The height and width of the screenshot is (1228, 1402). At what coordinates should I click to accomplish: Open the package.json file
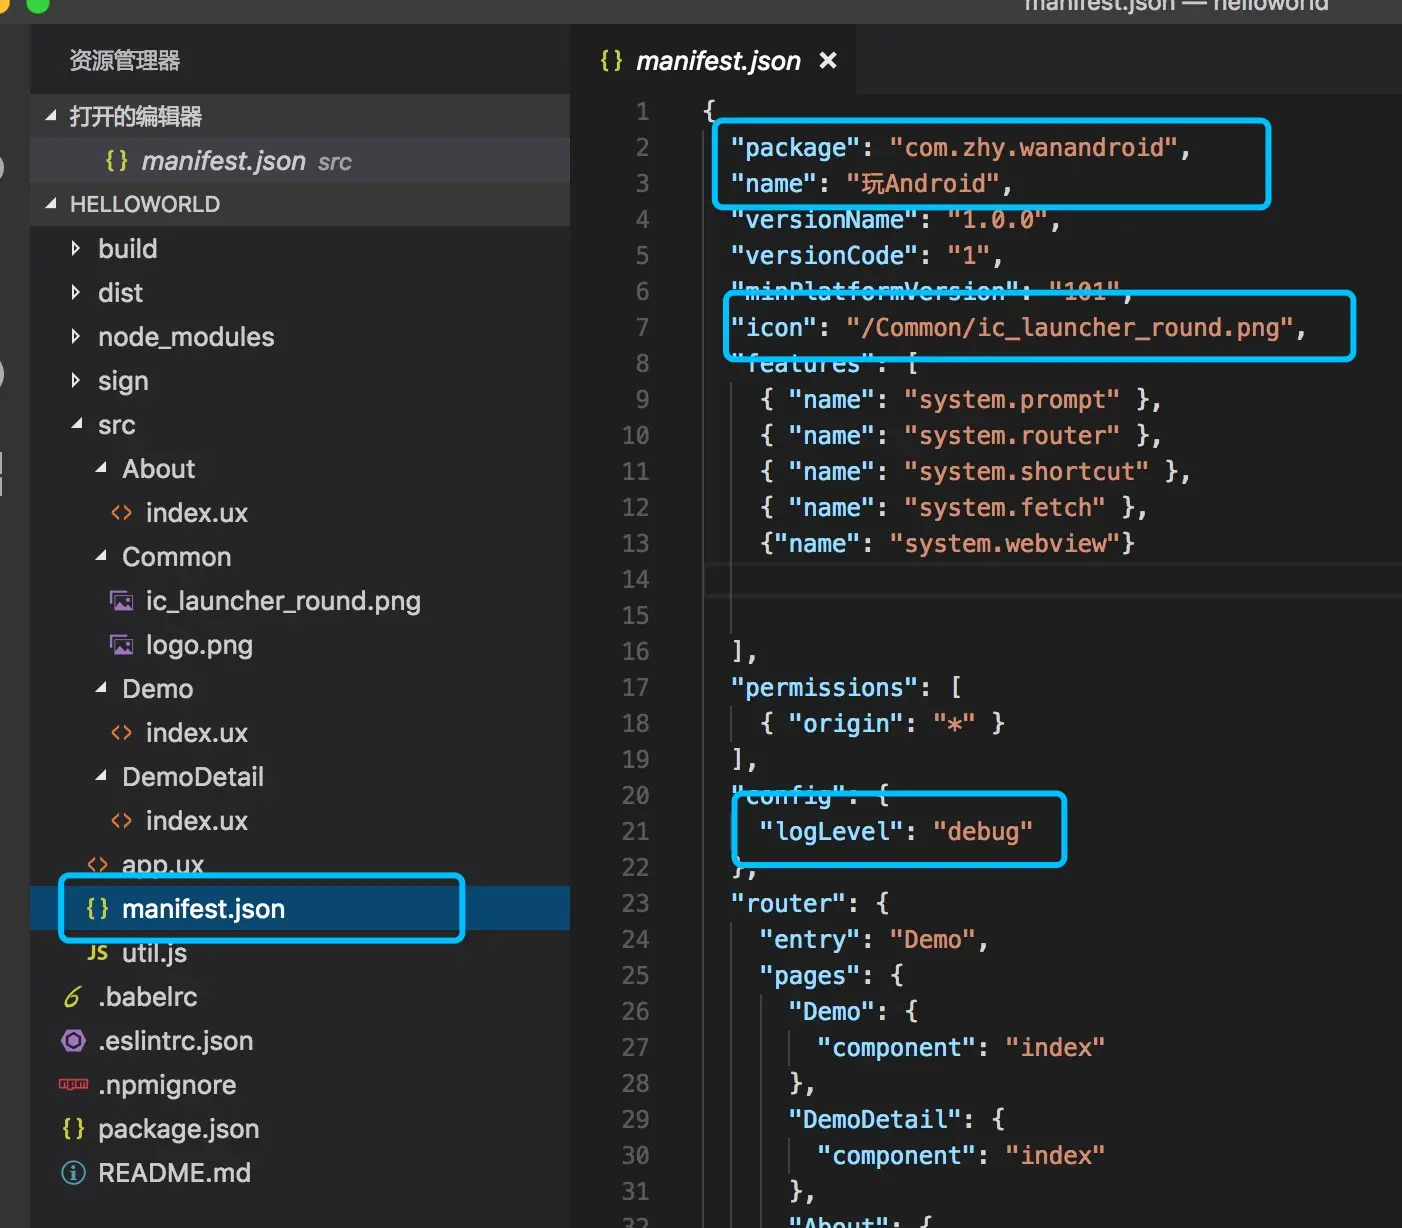click(178, 1129)
